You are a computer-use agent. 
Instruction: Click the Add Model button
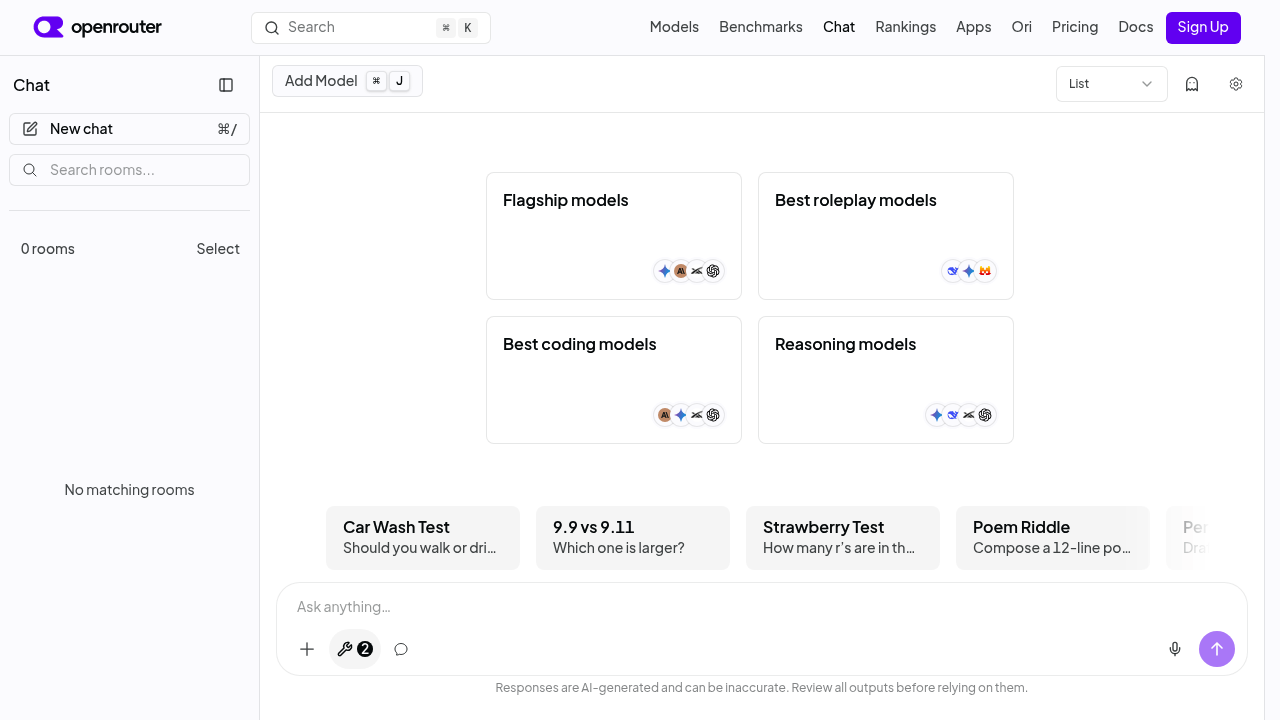point(347,81)
